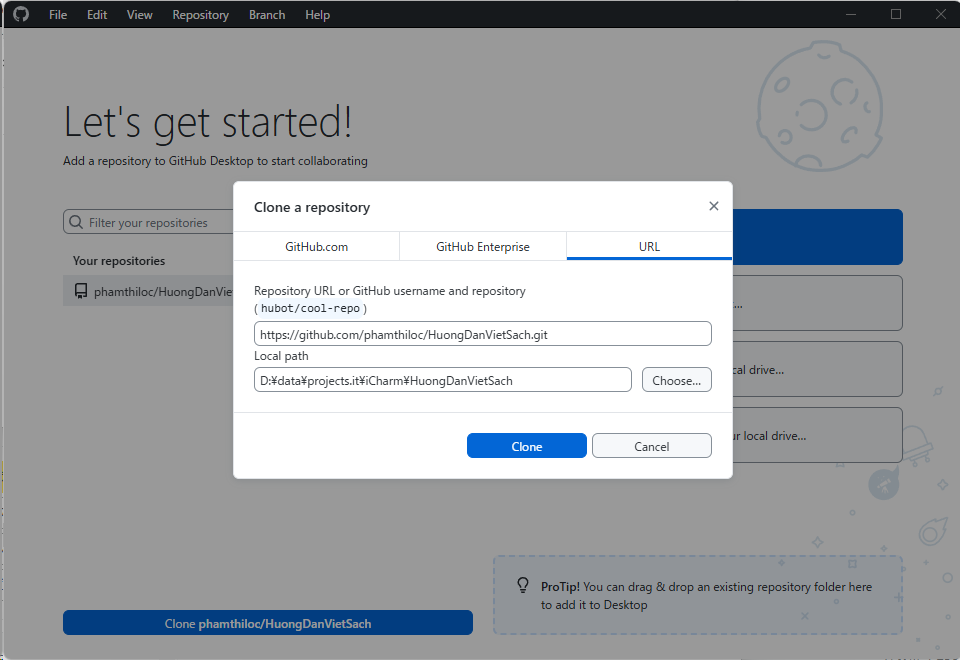Maximize the GitHub Desktop window

(896, 14)
